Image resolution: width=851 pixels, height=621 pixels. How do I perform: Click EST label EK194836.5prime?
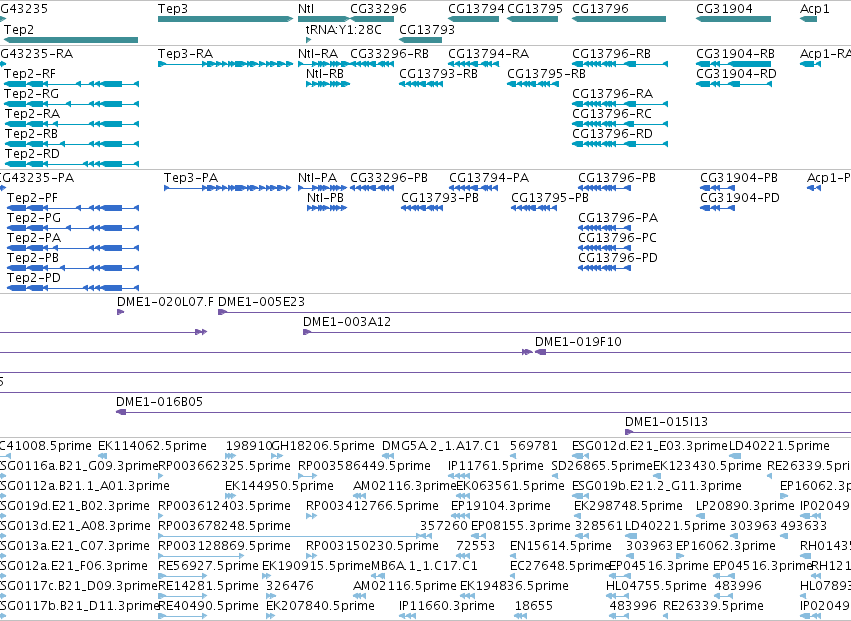(515, 586)
